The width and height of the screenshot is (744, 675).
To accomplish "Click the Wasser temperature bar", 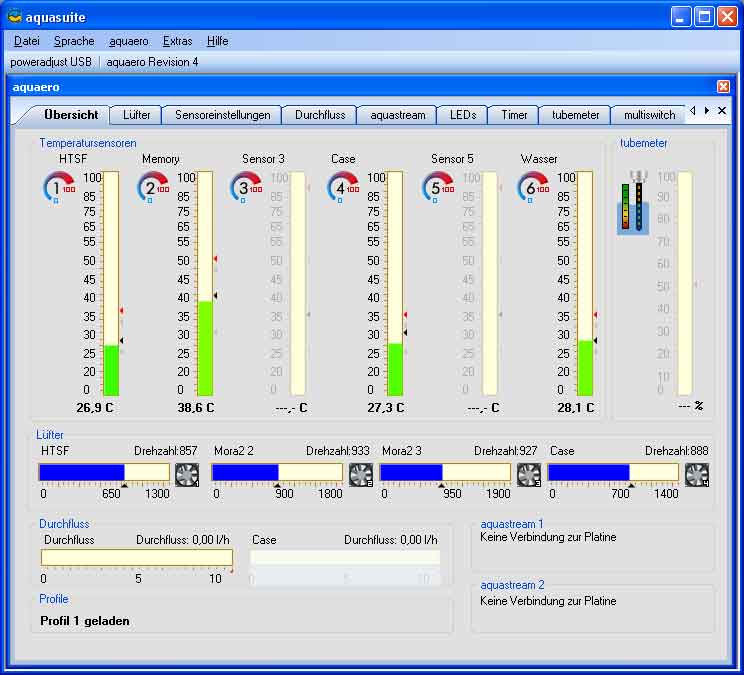I will [x=585, y=283].
